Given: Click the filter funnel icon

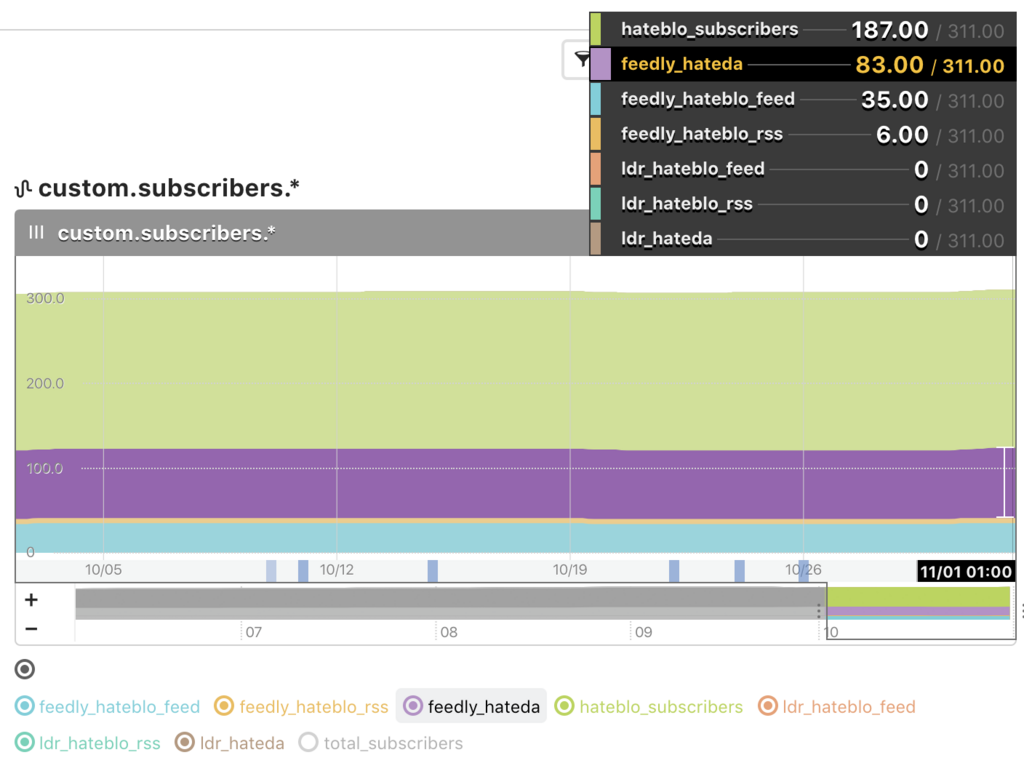Looking at the screenshot, I should tap(581, 59).
